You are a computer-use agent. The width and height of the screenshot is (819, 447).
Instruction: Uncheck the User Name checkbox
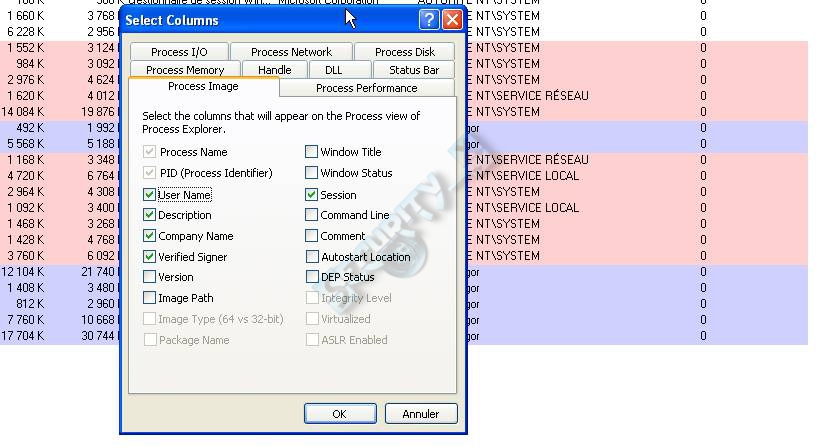(x=149, y=195)
